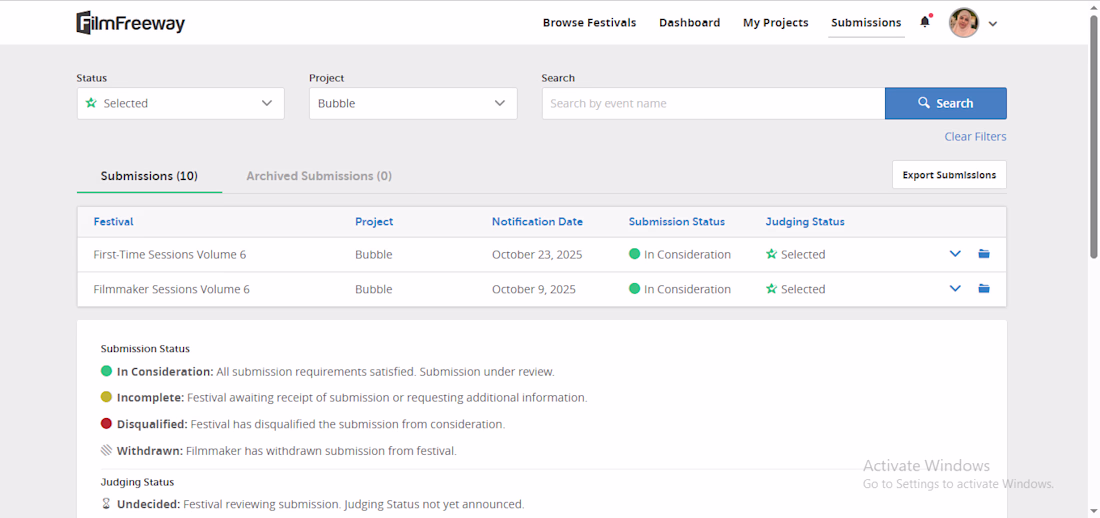Sort by Project column header
This screenshot has height=518, width=1100.
click(374, 222)
